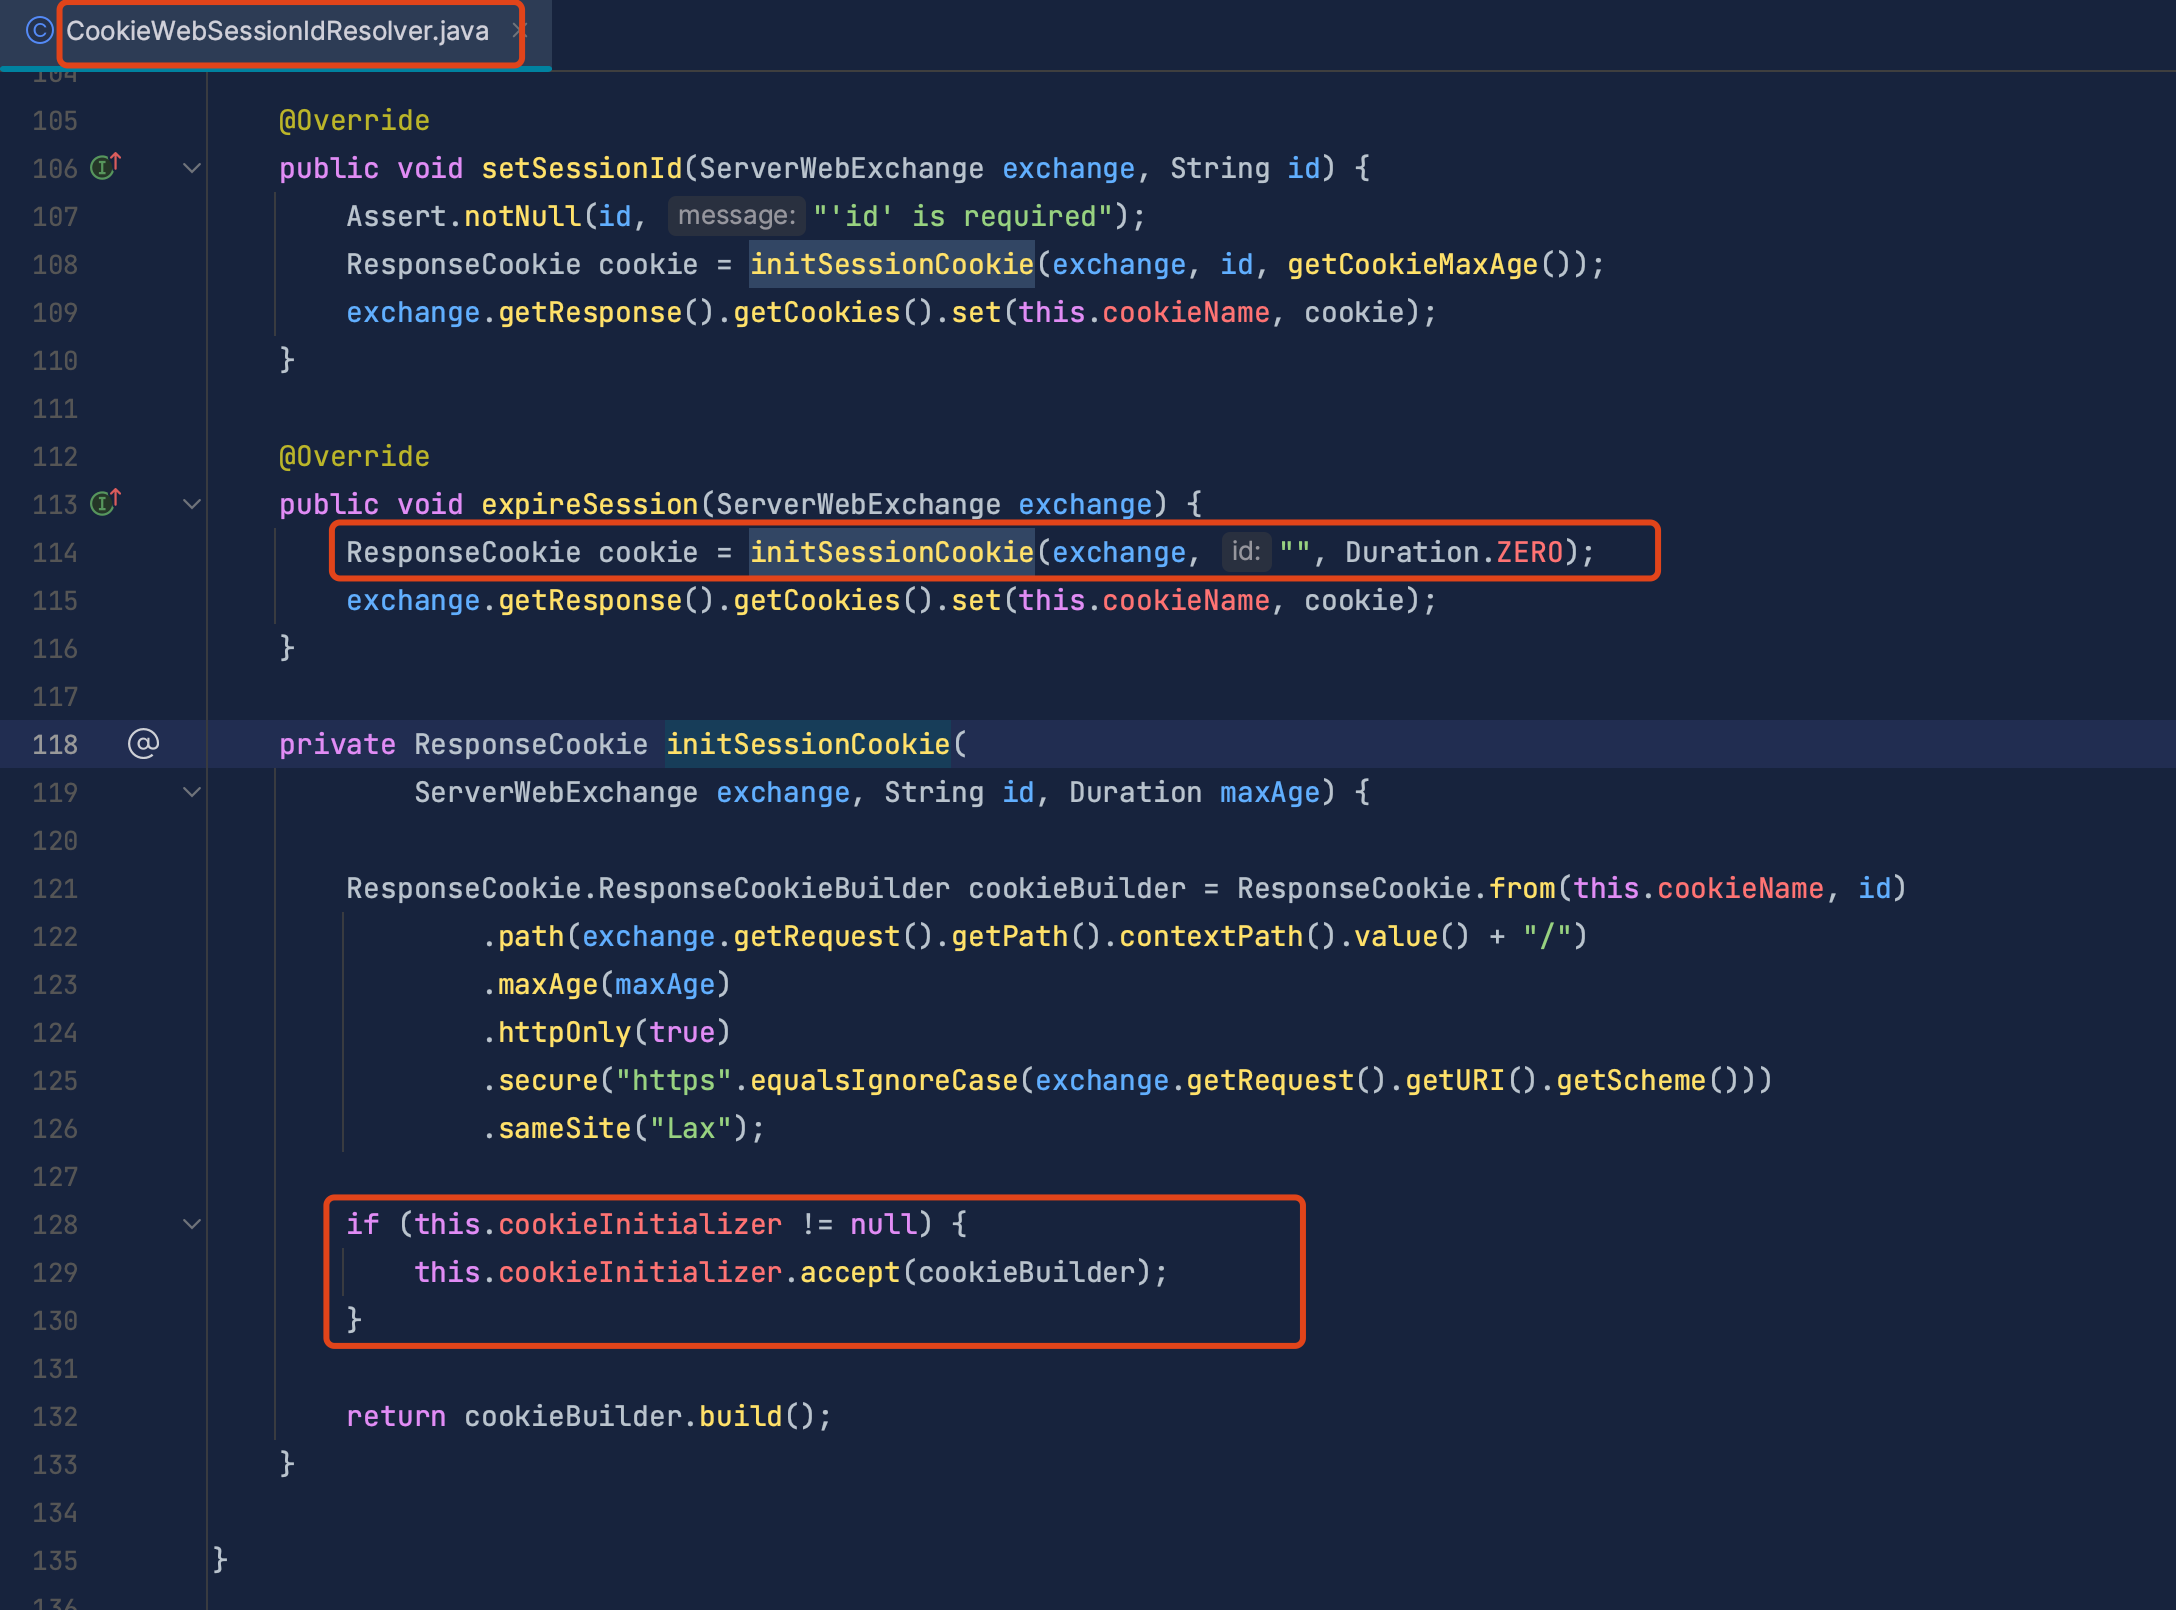The width and height of the screenshot is (2176, 1610).
Task: Click the implements-method gutter icon at line 106
Action: coord(105,166)
